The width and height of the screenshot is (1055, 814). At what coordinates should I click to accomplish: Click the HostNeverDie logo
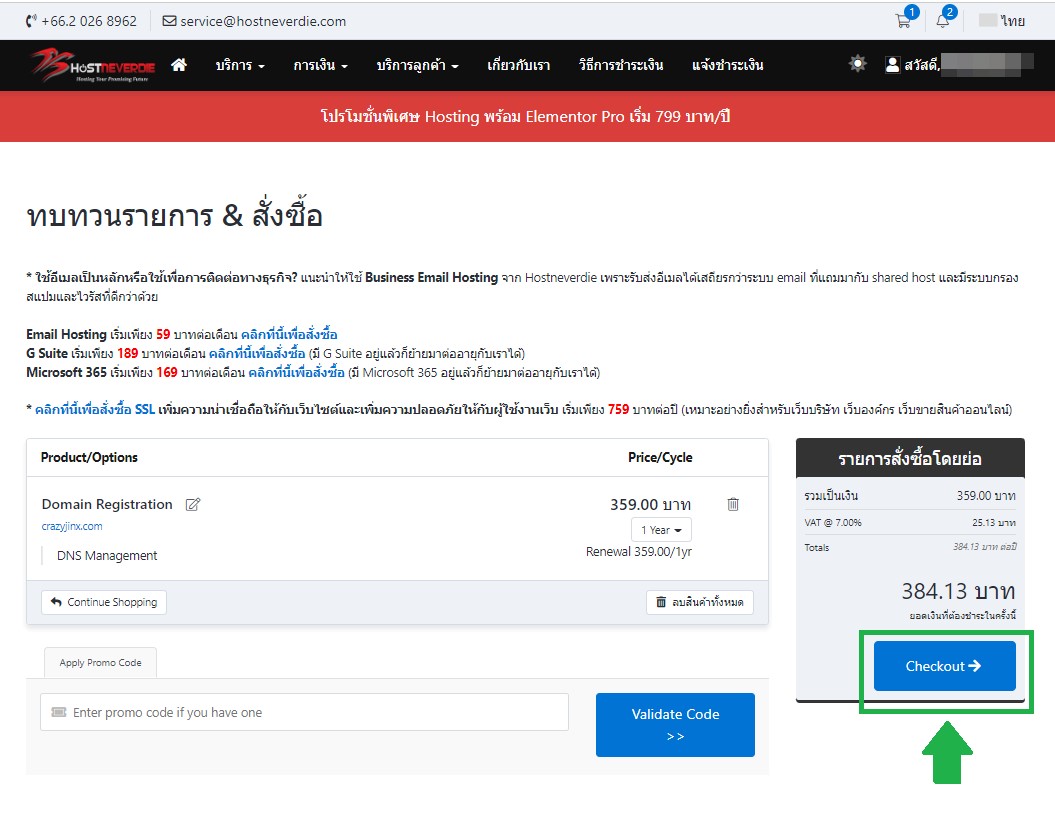tap(92, 65)
